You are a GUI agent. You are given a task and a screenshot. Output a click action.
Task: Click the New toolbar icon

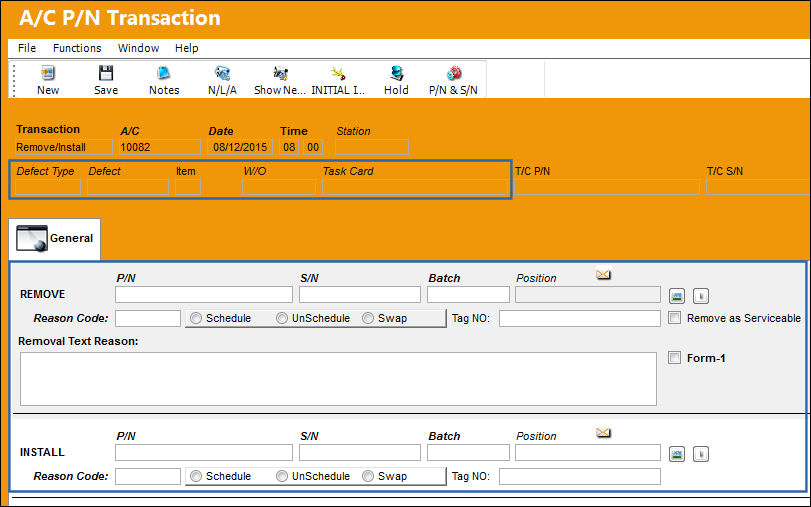(48, 73)
